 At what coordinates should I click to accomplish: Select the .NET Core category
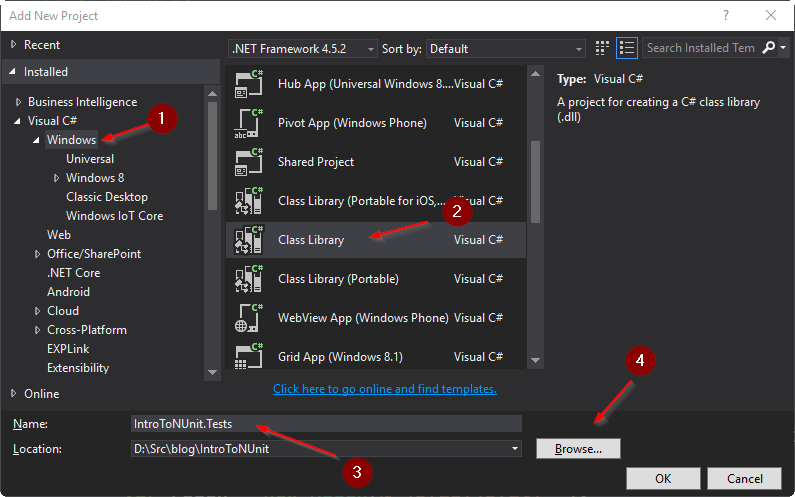pos(74,273)
